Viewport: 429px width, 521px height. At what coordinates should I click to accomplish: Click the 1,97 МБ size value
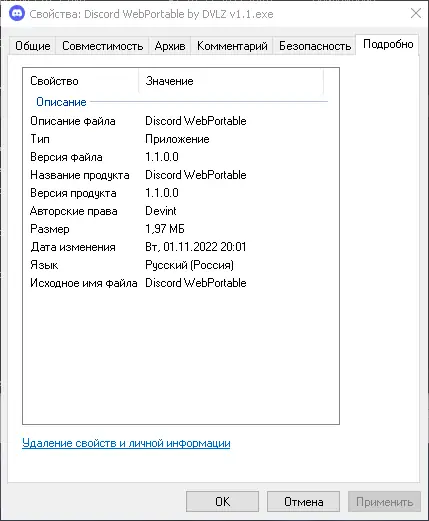pos(165,229)
